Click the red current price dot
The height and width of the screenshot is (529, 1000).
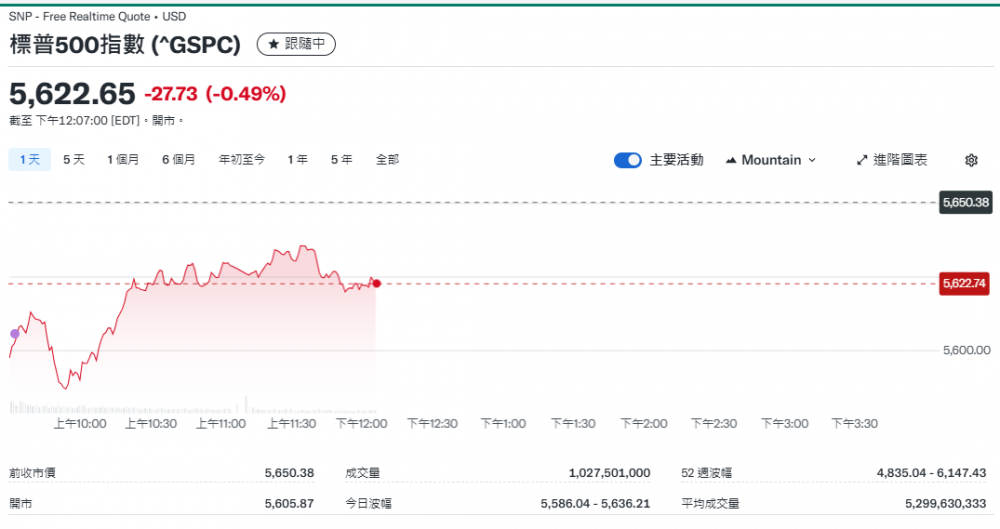tap(376, 284)
